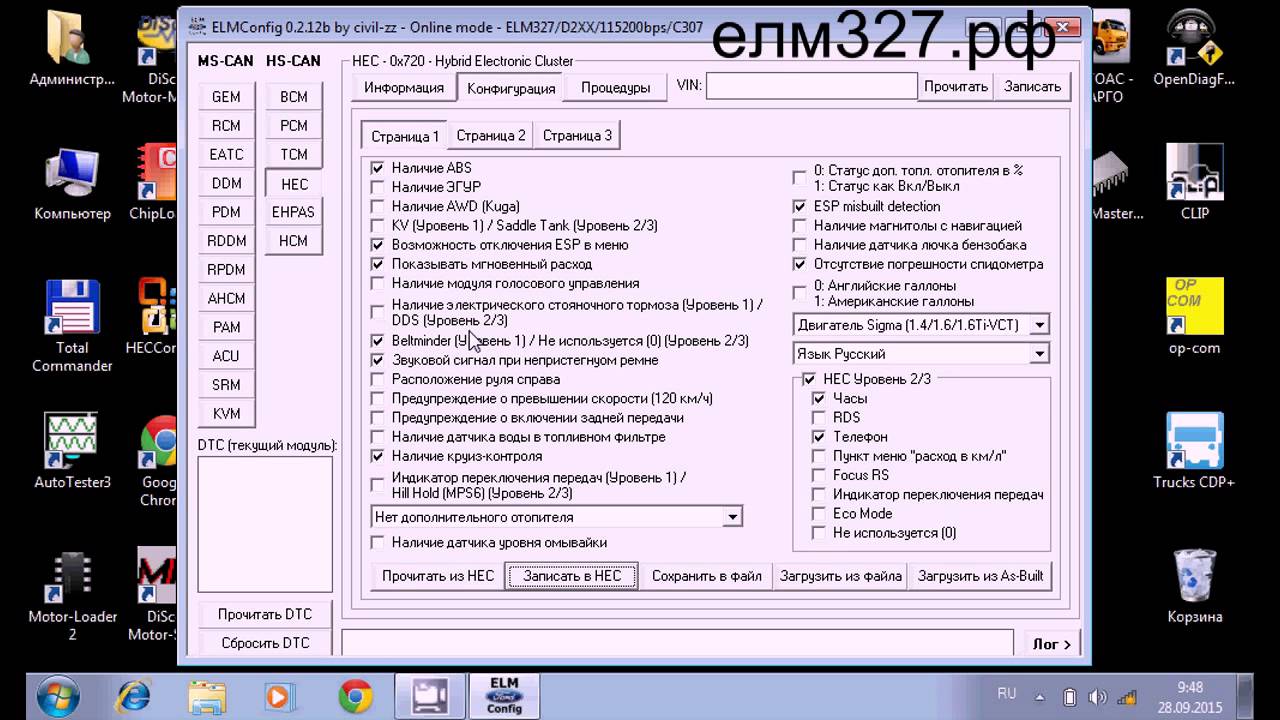Toggle the Телефон checkbox
The image size is (1280, 720).
pos(819,437)
